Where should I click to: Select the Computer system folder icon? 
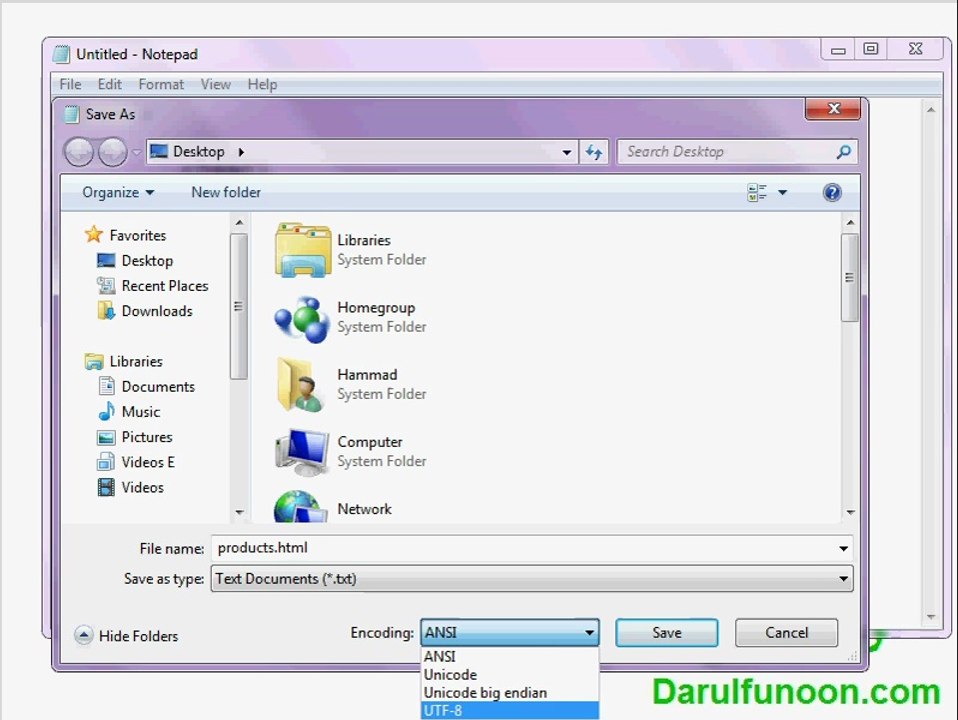[302, 452]
